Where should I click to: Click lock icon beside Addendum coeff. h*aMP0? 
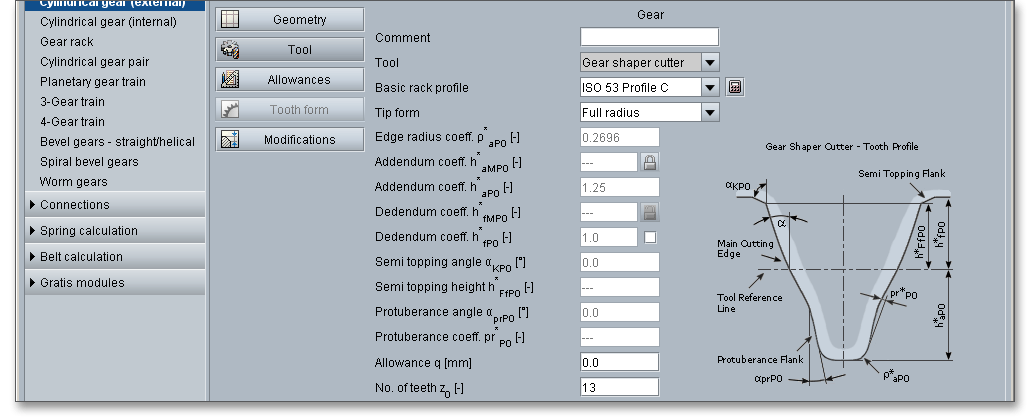click(649, 162)
